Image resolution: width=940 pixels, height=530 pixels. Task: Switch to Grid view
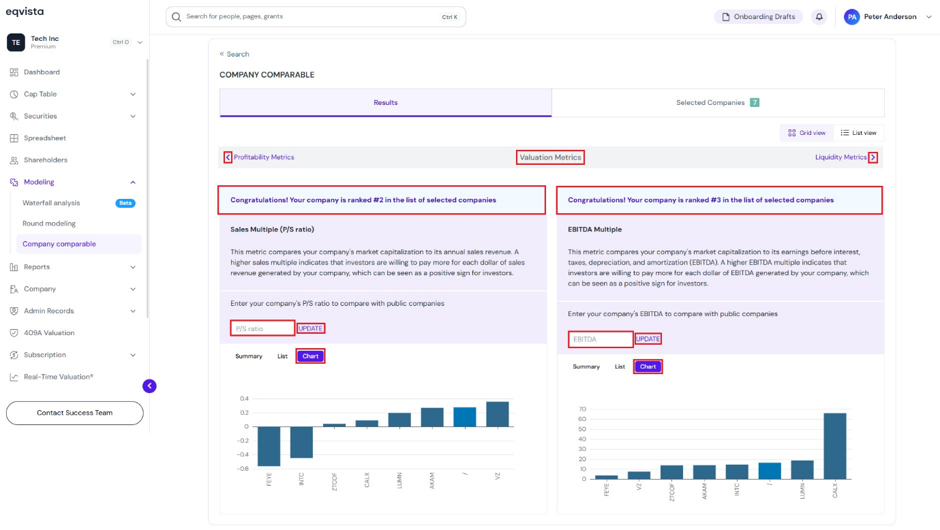tap(807, 133)
